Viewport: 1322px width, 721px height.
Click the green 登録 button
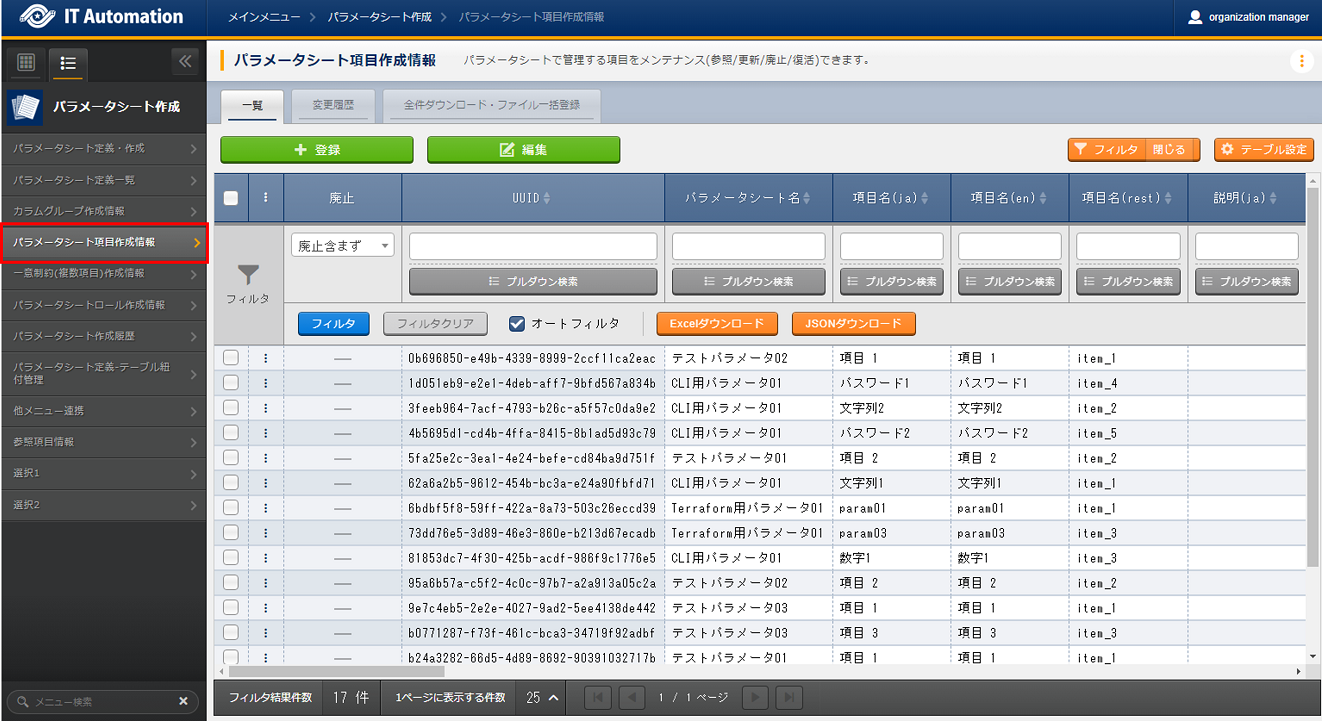(x=317, y=150)
